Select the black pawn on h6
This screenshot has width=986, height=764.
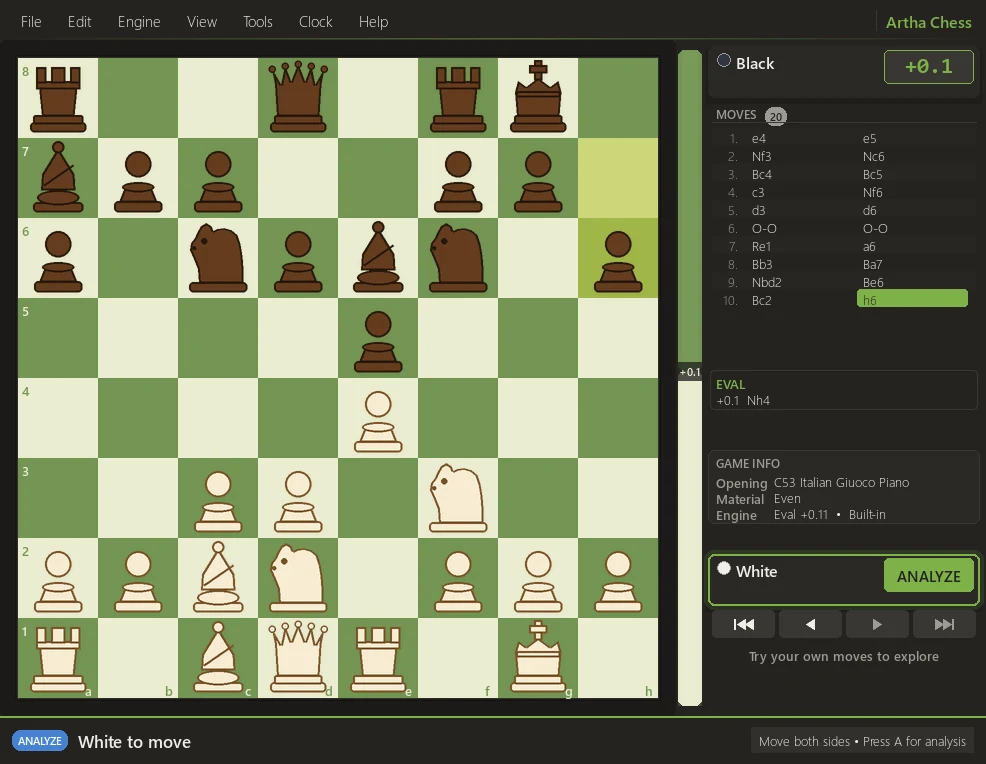click(x=618, y=260)
